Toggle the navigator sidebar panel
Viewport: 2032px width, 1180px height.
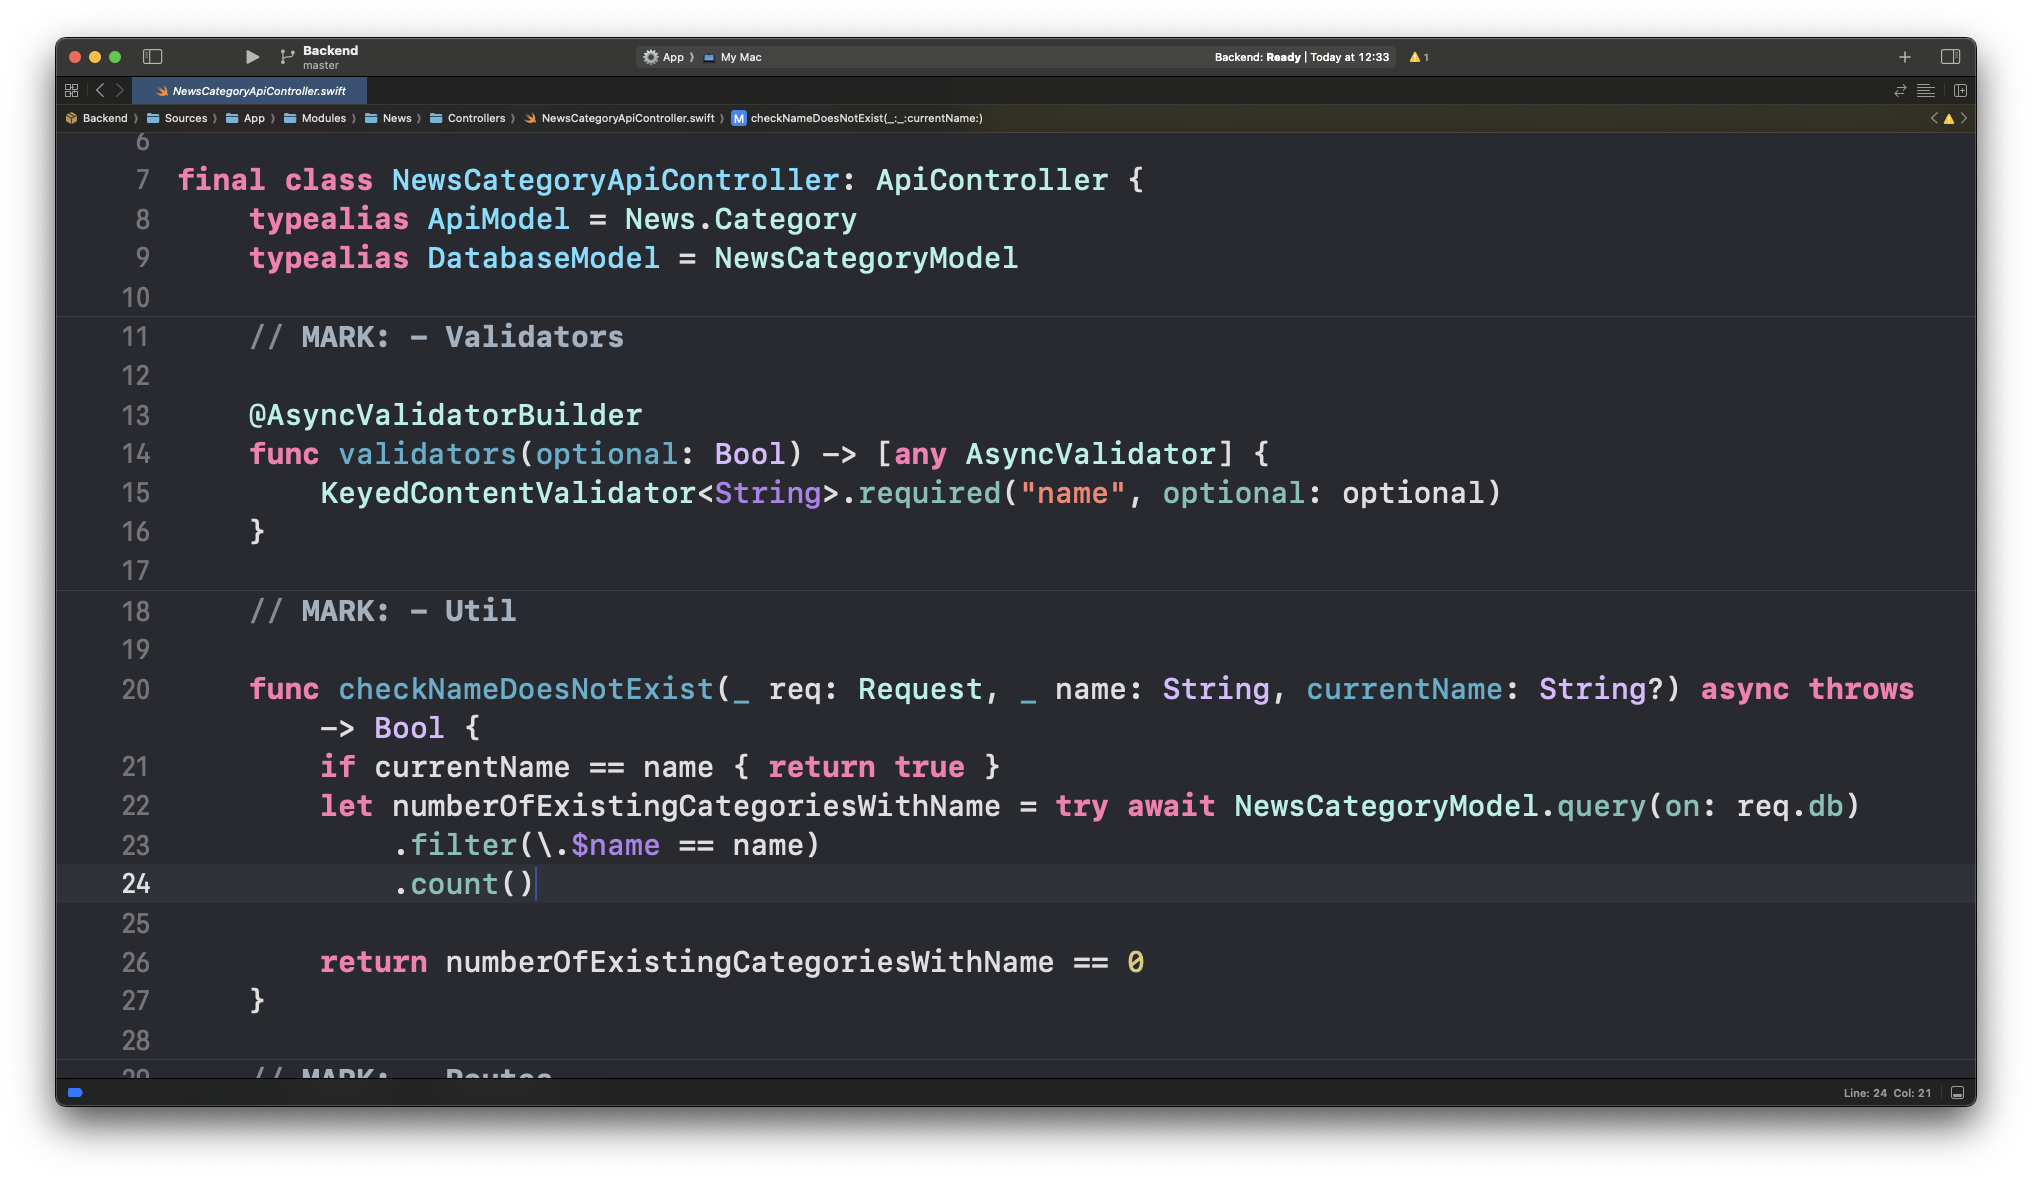(x=153, y=57)
